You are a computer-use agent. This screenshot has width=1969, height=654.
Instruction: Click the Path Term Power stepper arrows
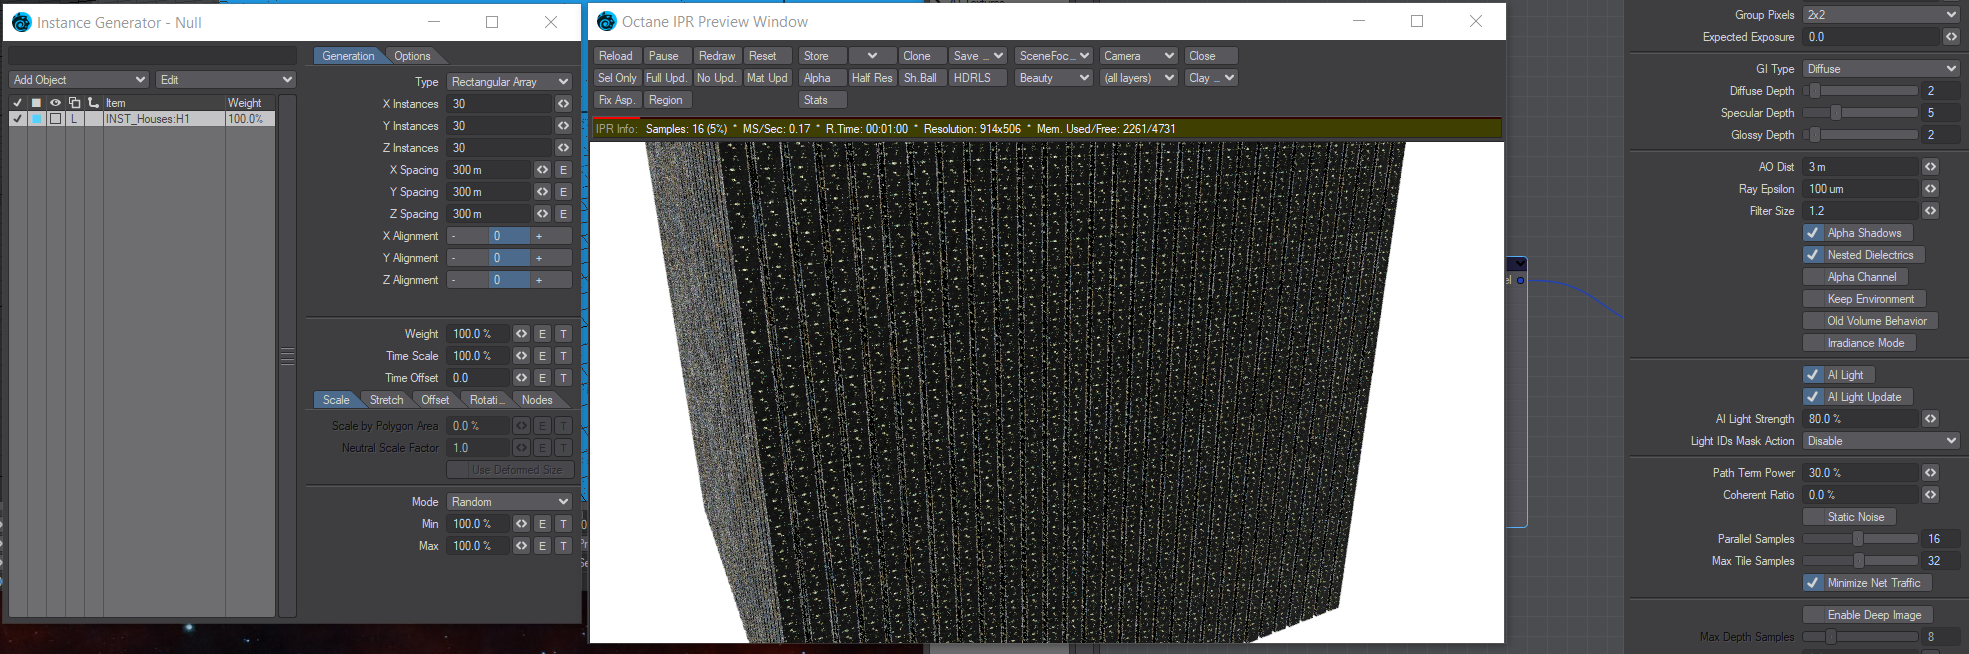click(x=1930, y=473)
